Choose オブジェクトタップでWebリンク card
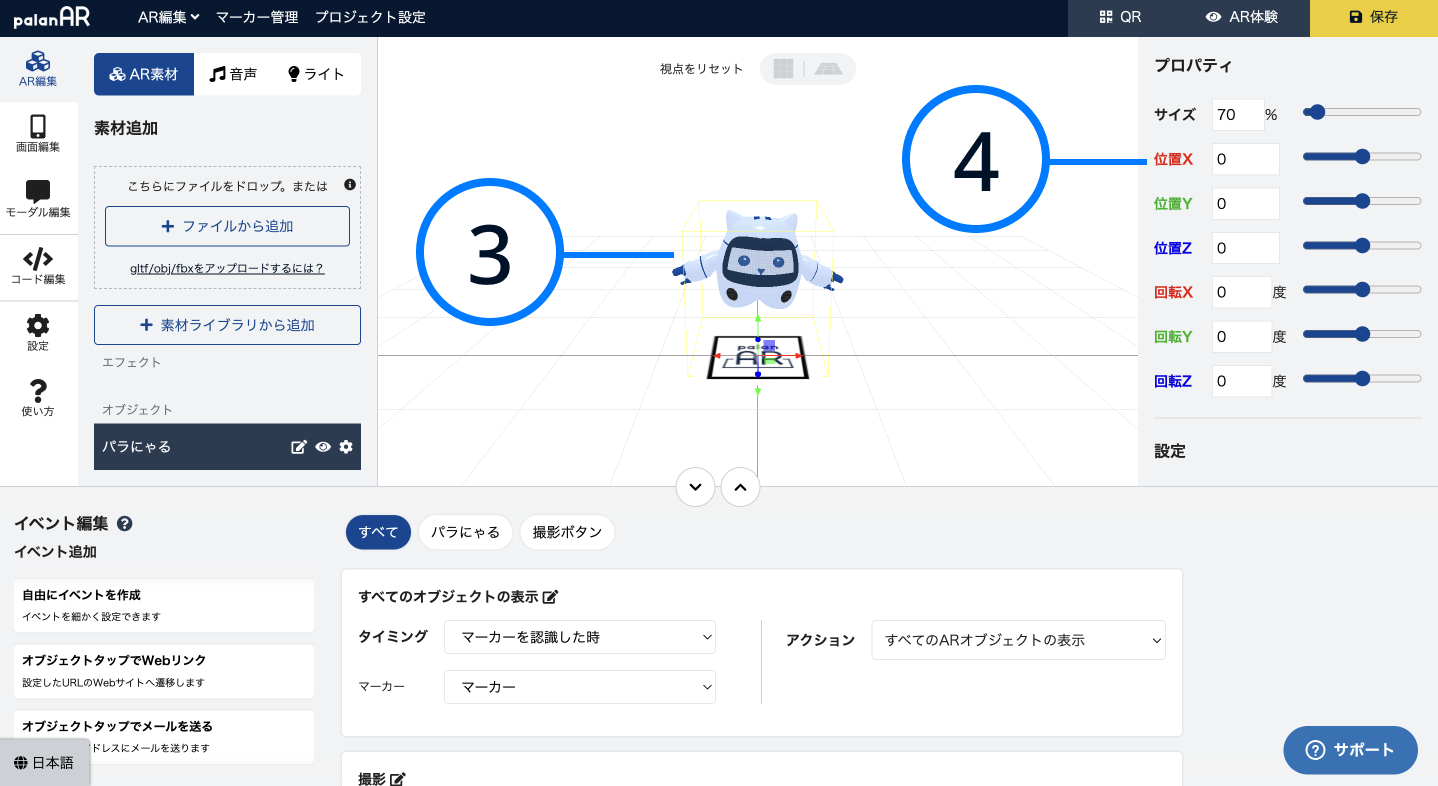This screenshot has width=1438, height=786. click(164, 671)
